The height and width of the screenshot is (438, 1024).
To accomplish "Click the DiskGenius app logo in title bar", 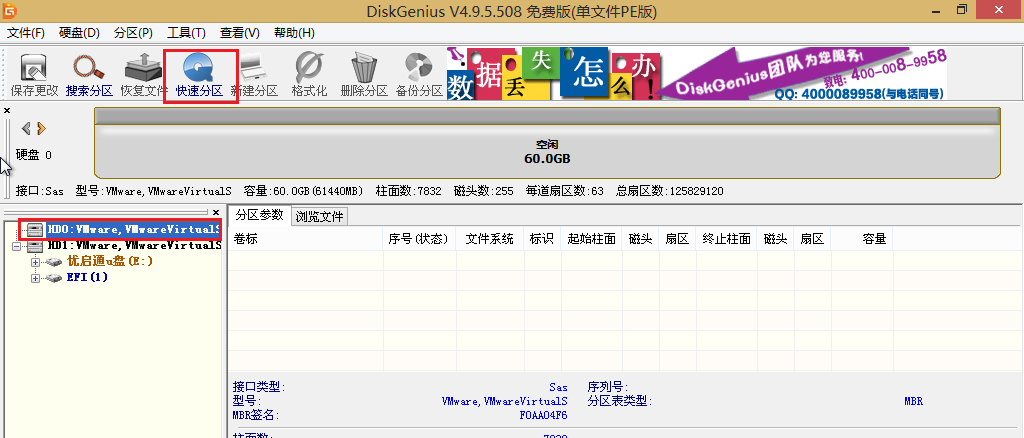I will 10,10.
